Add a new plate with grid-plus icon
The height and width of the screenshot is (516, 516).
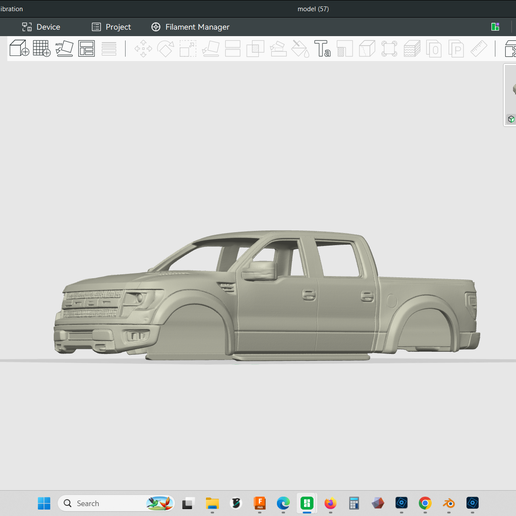(x=42, y=48)
